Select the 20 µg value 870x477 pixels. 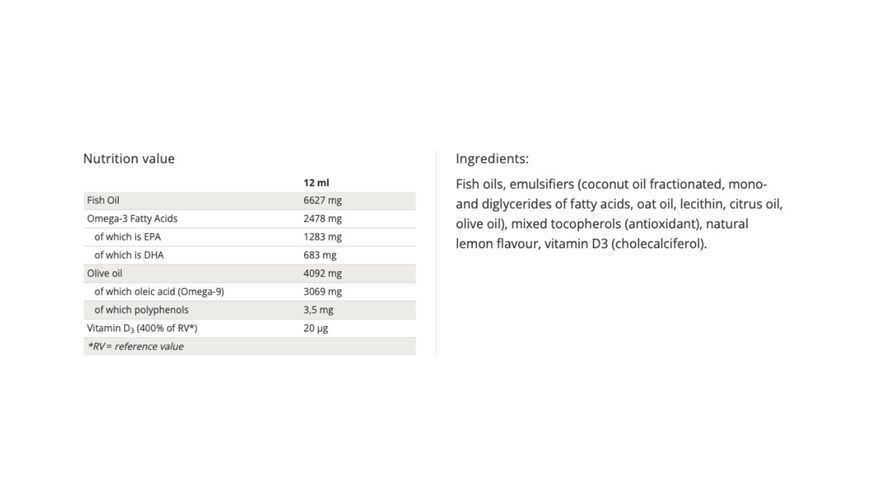click(316, 328)
